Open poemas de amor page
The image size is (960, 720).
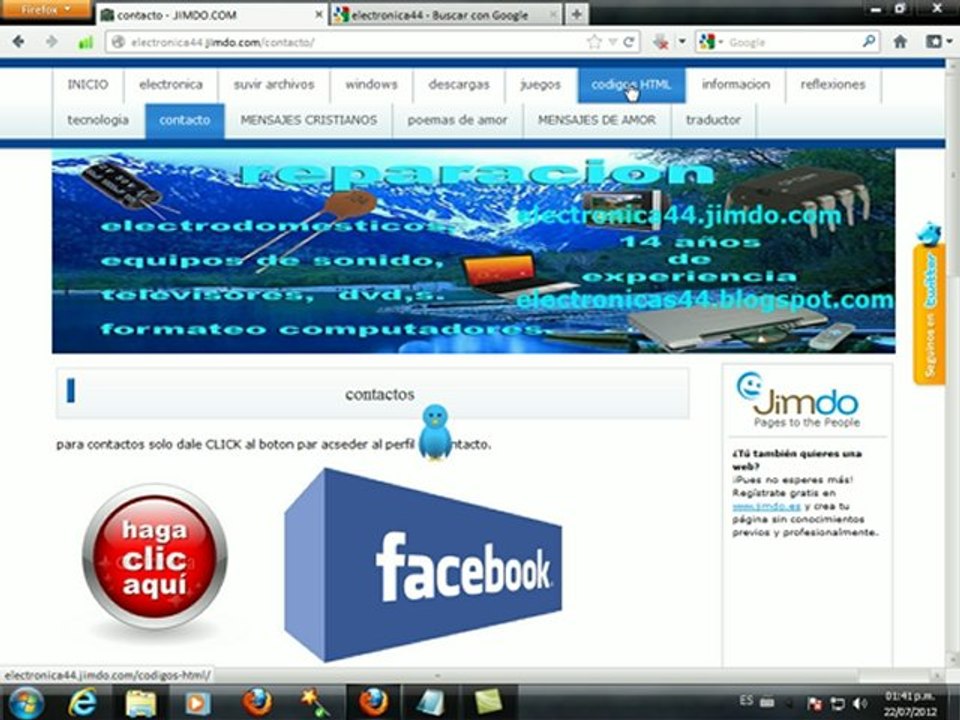[x=457, y=120]
